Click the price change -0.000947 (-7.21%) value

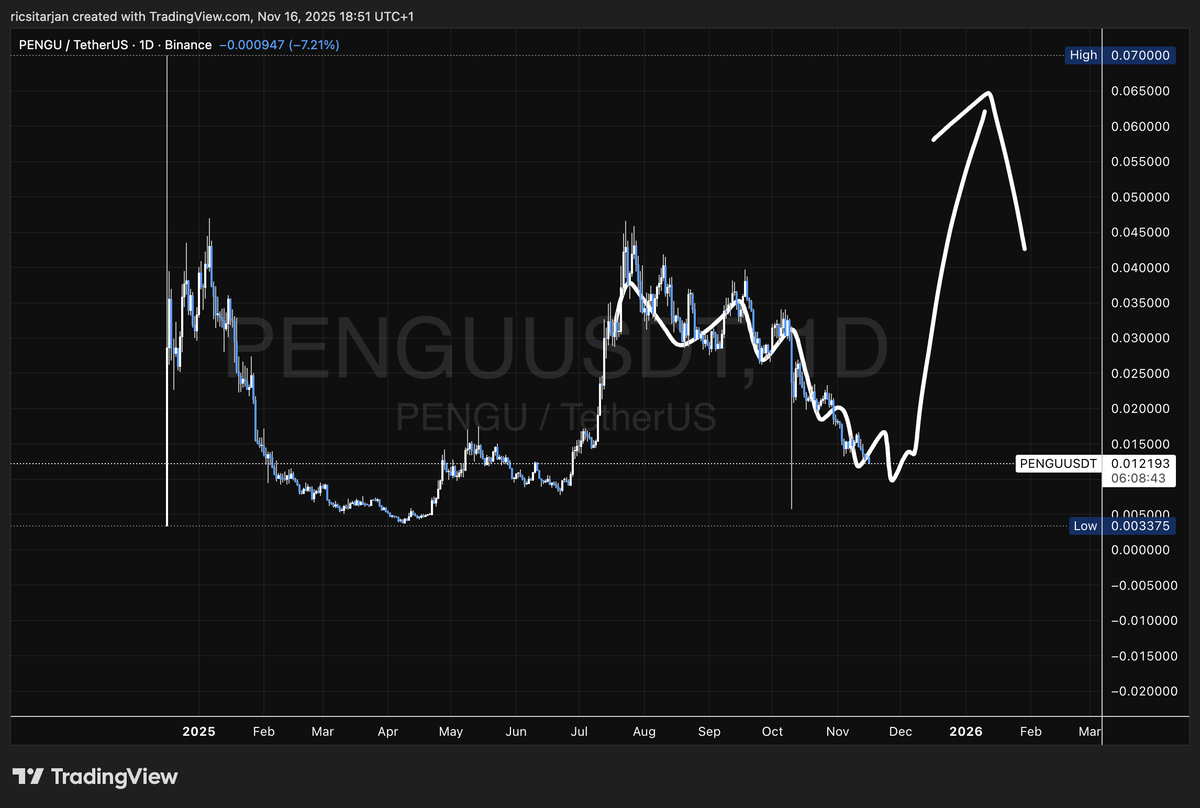point(279,45)
